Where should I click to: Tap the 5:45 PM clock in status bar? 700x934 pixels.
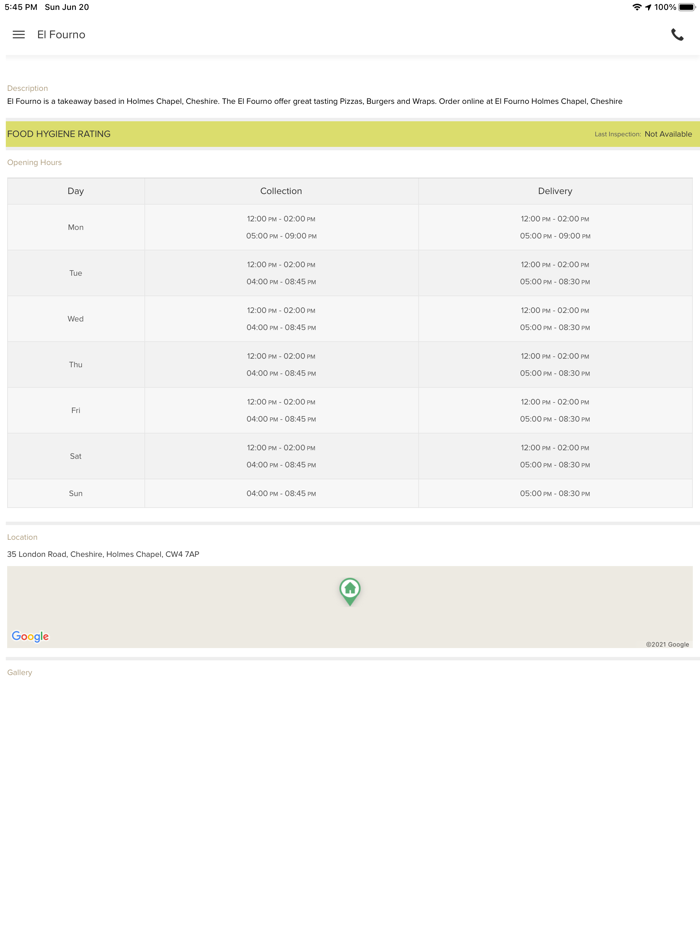click(21, 7)
